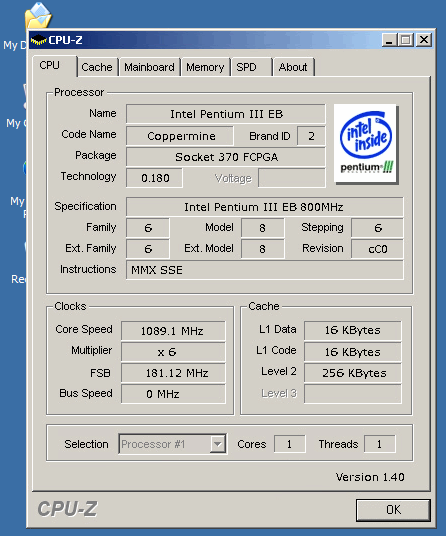Click the Bus Speed value '0 MHz'

(x=173, y=394)
